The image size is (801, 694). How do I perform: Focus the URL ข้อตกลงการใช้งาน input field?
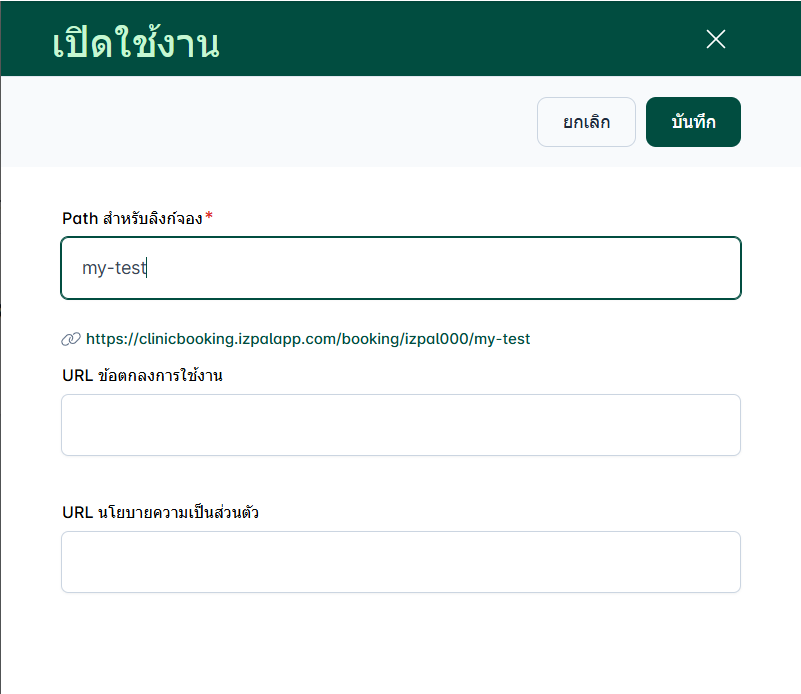tap(401, 425)
